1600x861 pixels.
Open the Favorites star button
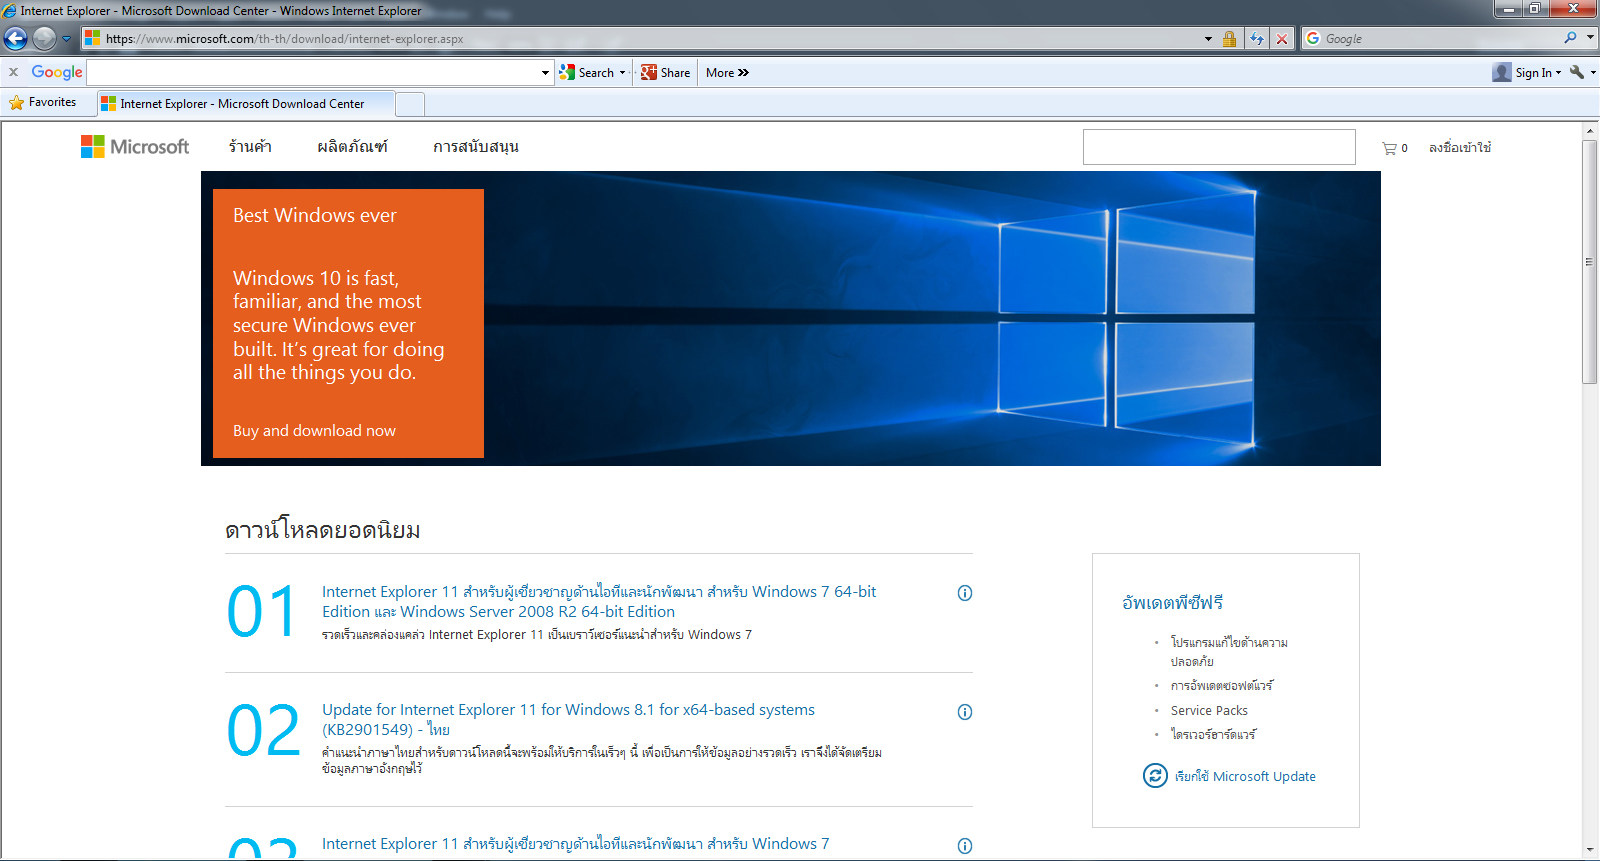pos(43,102)
